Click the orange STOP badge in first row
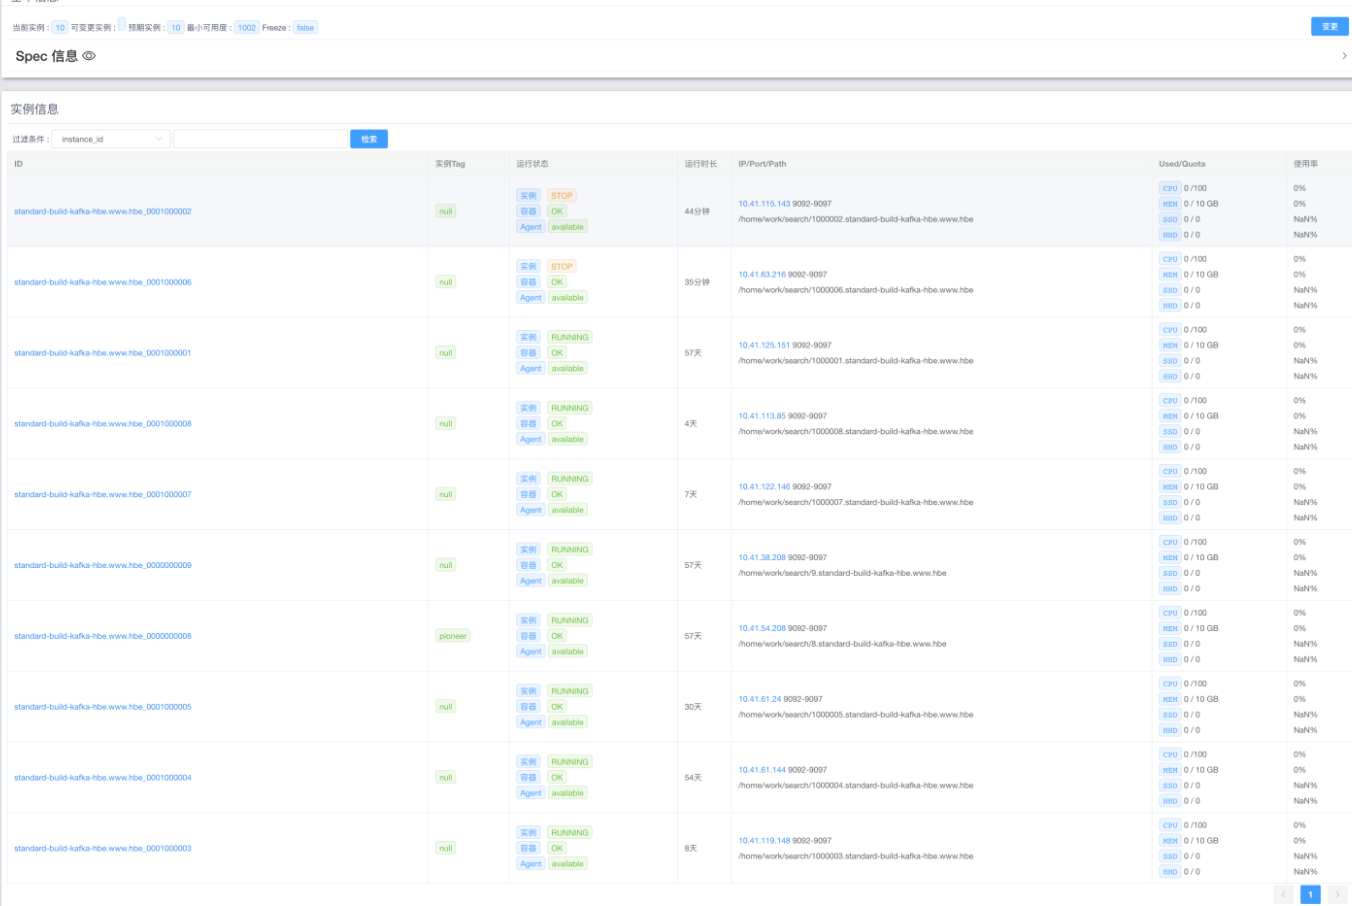Viewport: 1352px width, 906px height. click(562, 196)
